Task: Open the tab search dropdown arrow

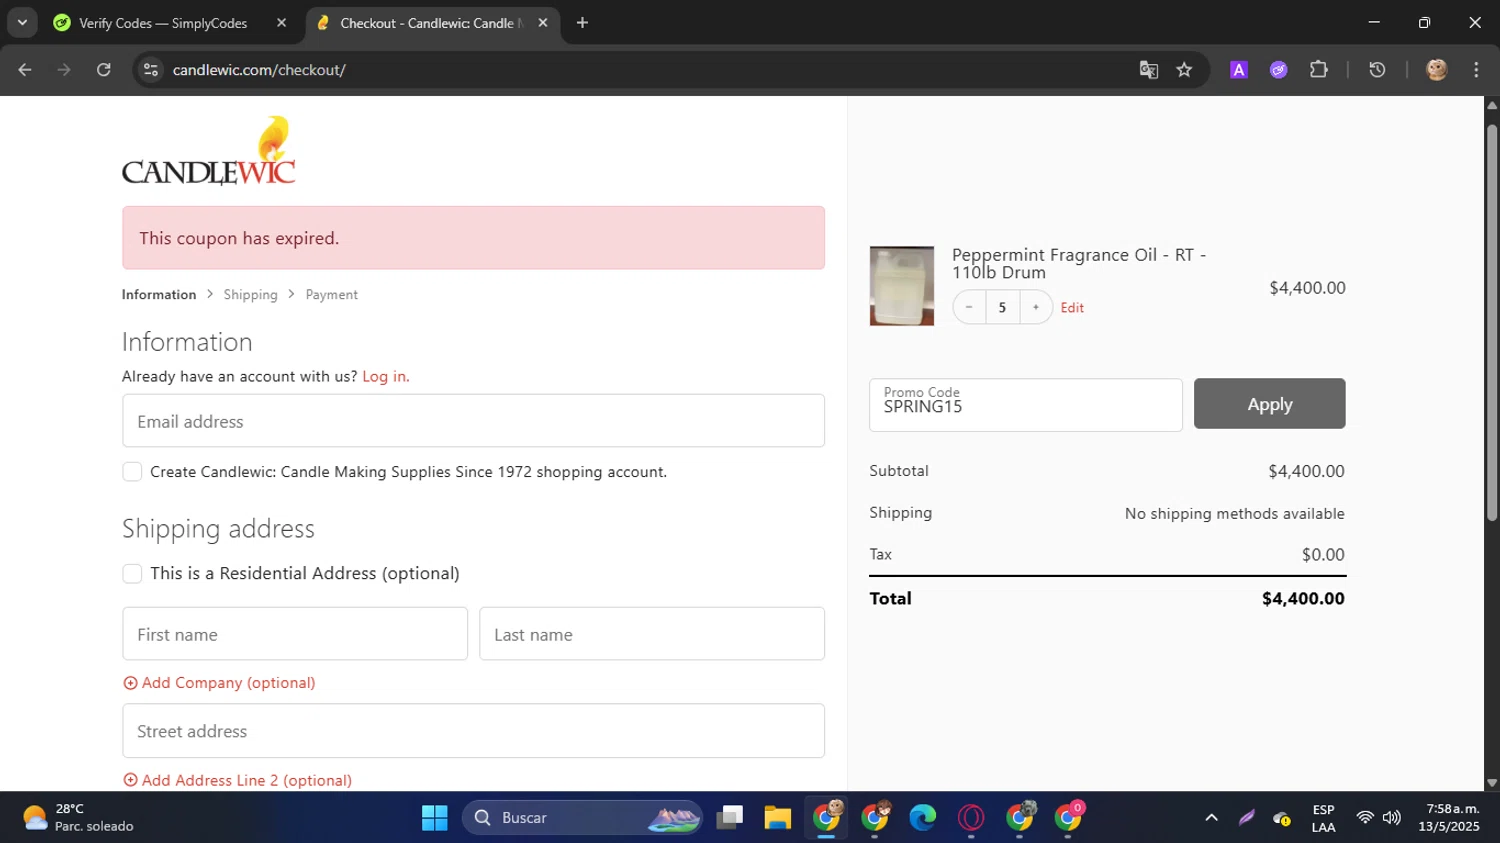Action: [x=22, y=23]
